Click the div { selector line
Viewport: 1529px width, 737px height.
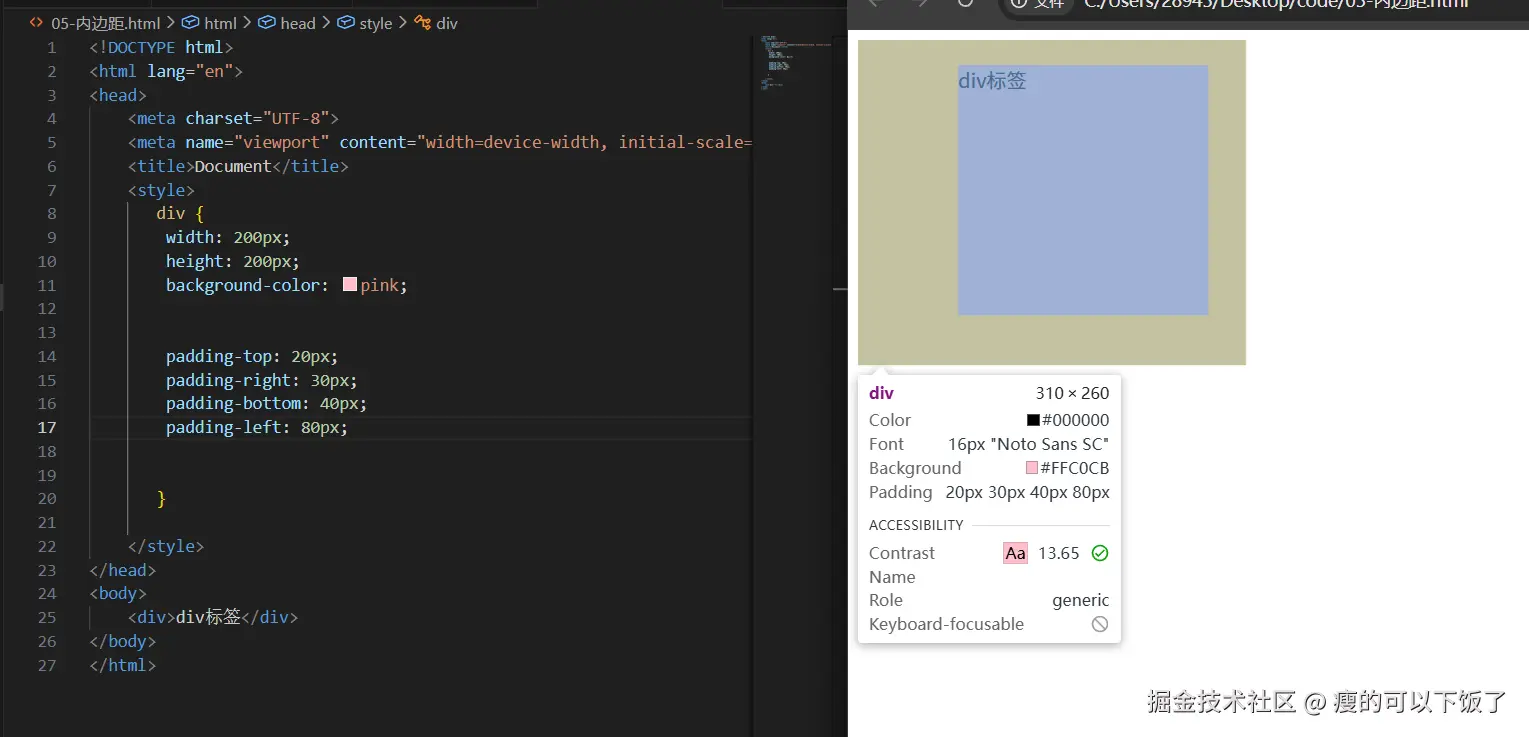coord(180,213)
